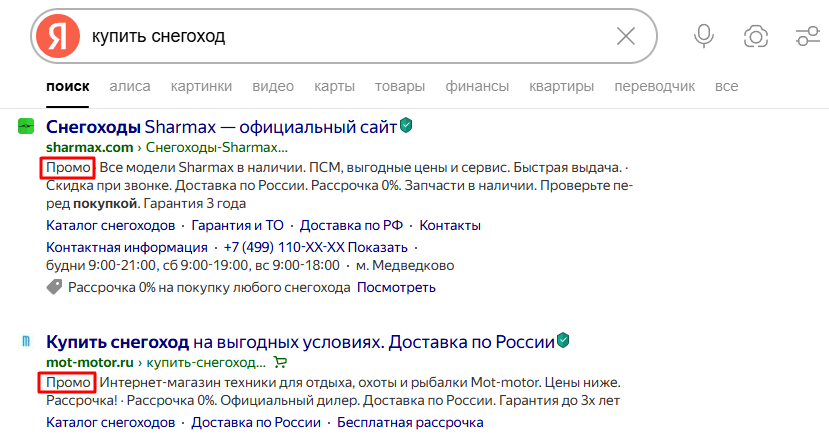Click verified shield next to Sharmax title
The height and width of the screenshot is (445, 829).
pyautogui.click(x=406, y=126)
